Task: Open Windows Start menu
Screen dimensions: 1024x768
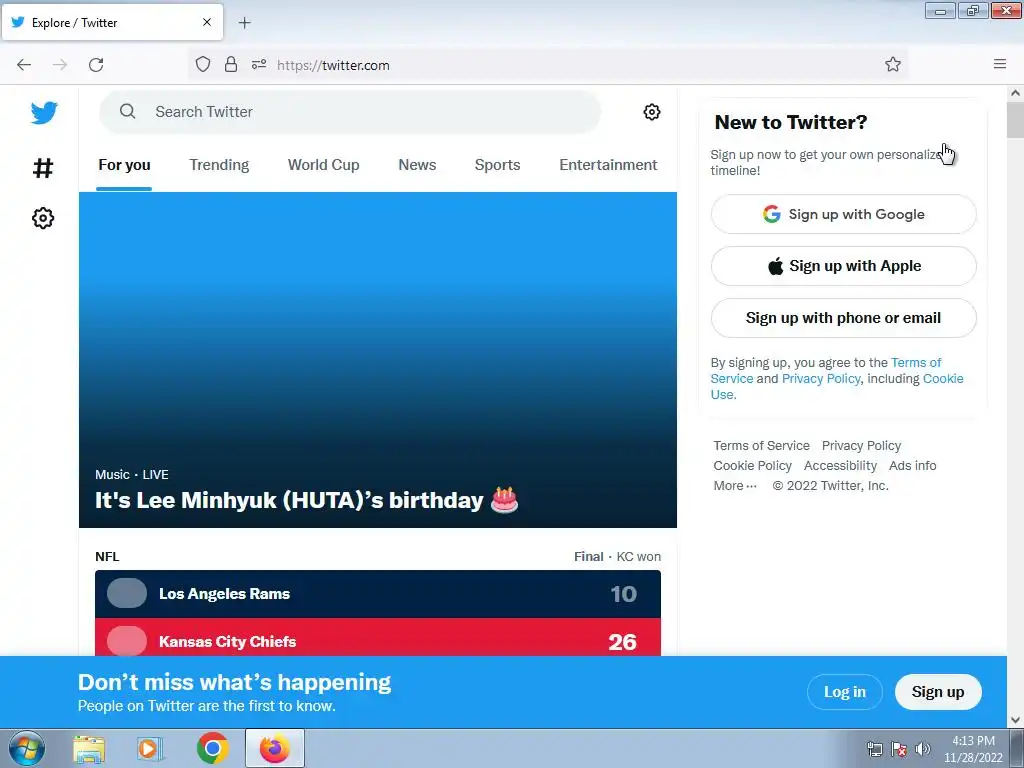Action: (x=27, y=748)
